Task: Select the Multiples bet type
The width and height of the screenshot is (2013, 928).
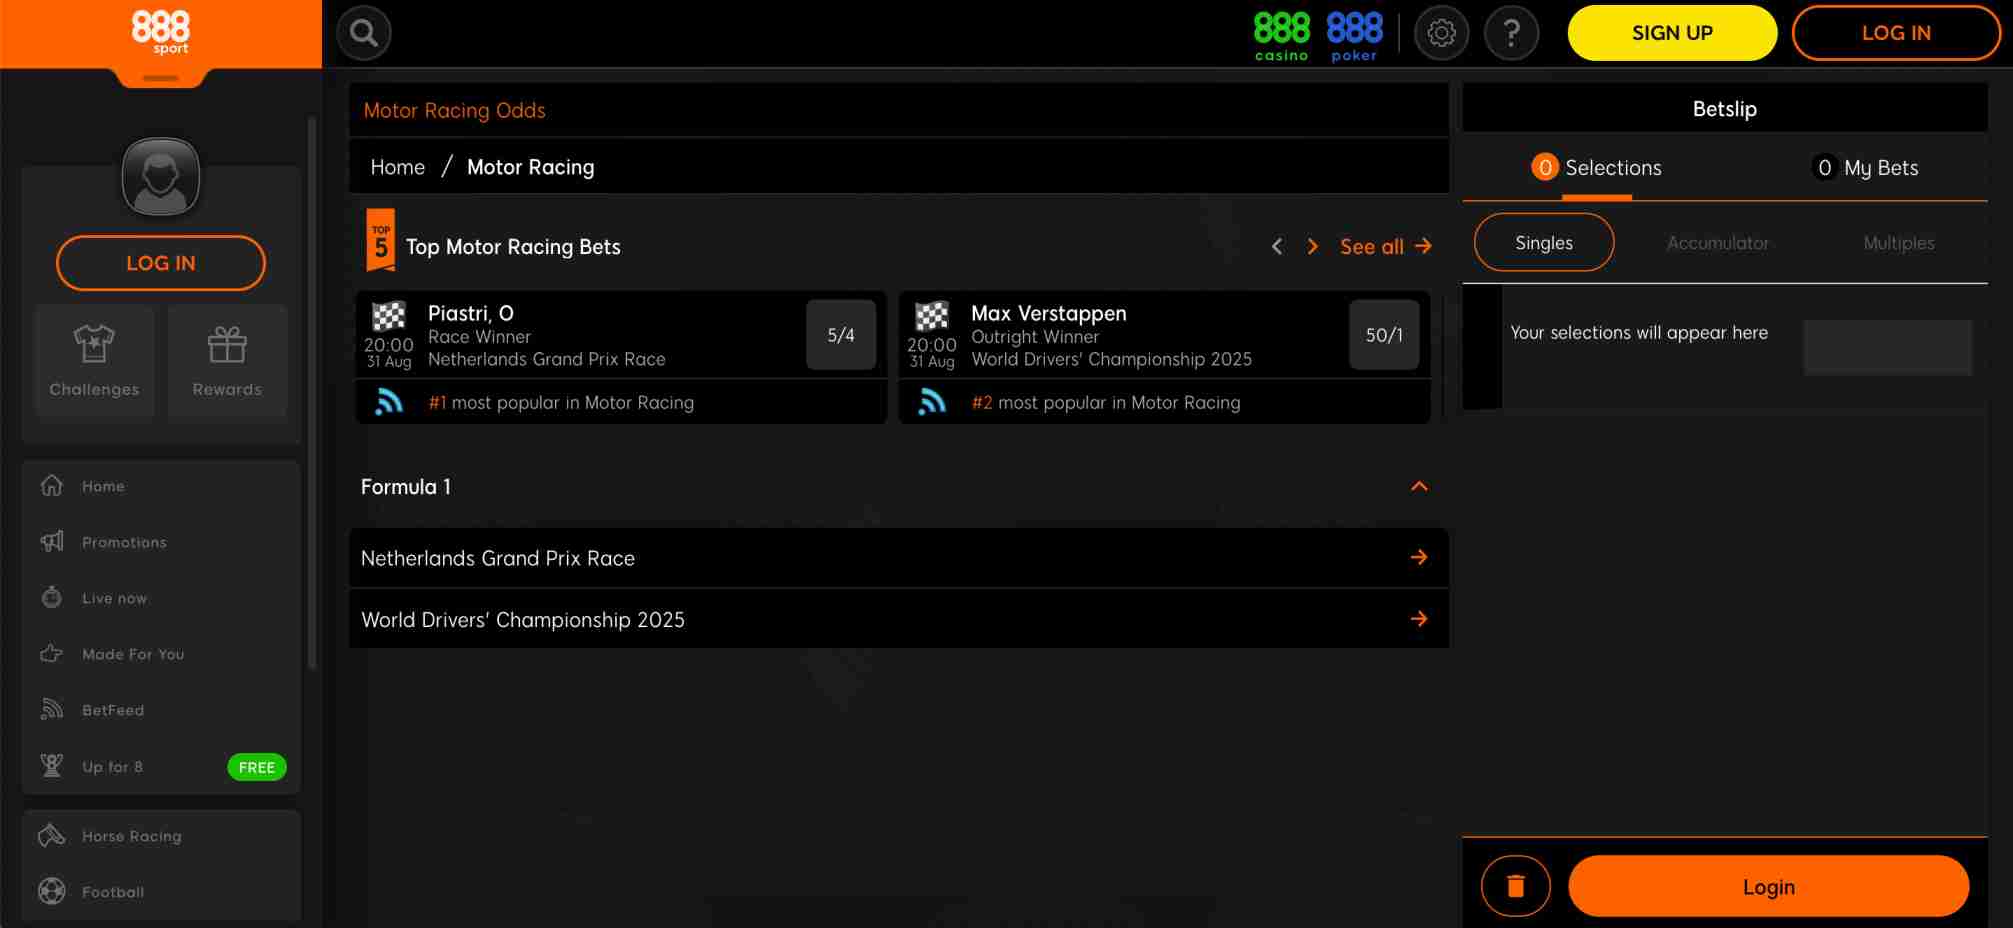Action: (x=1899, y=243)
